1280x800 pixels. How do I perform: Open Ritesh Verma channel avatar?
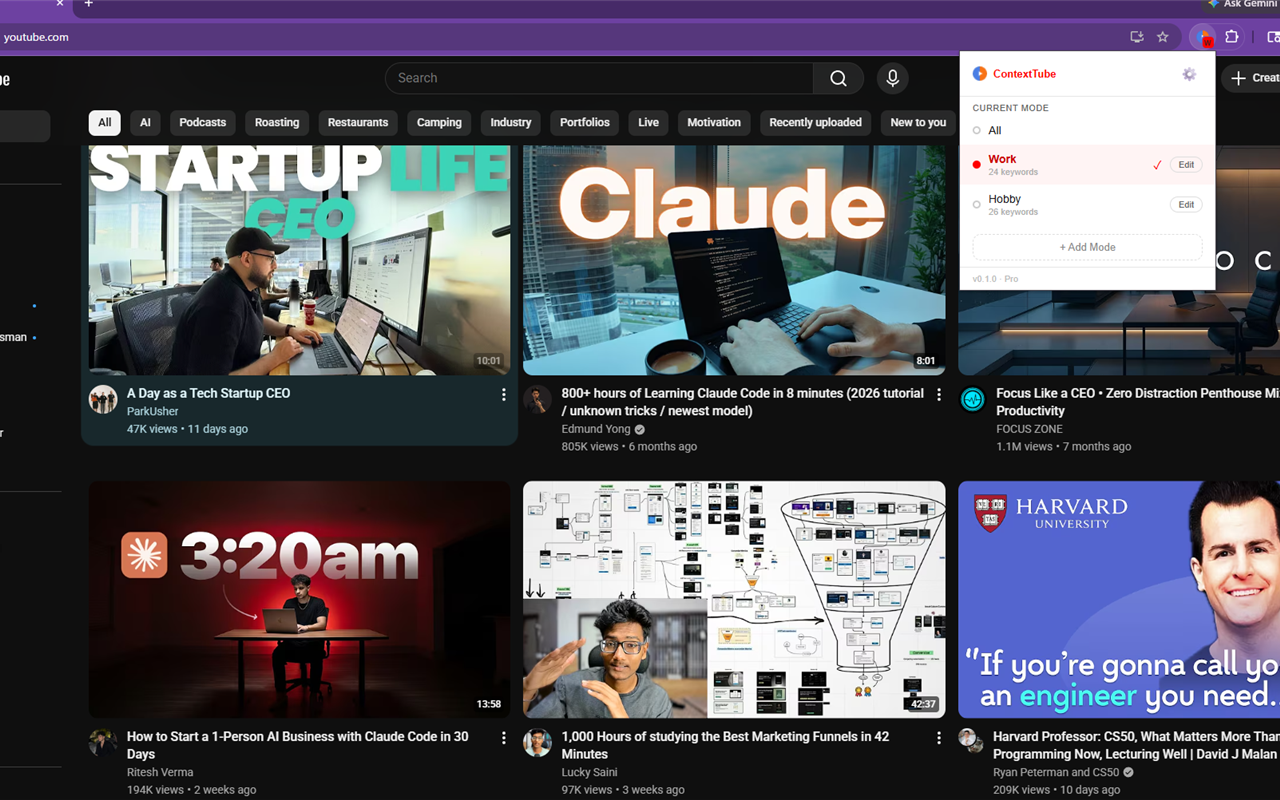[103, 743]
